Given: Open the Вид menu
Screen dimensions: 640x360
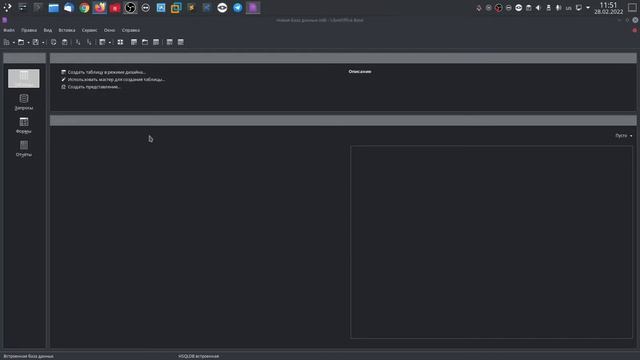Looking at the screenshot, I should [x=48, y=30].
